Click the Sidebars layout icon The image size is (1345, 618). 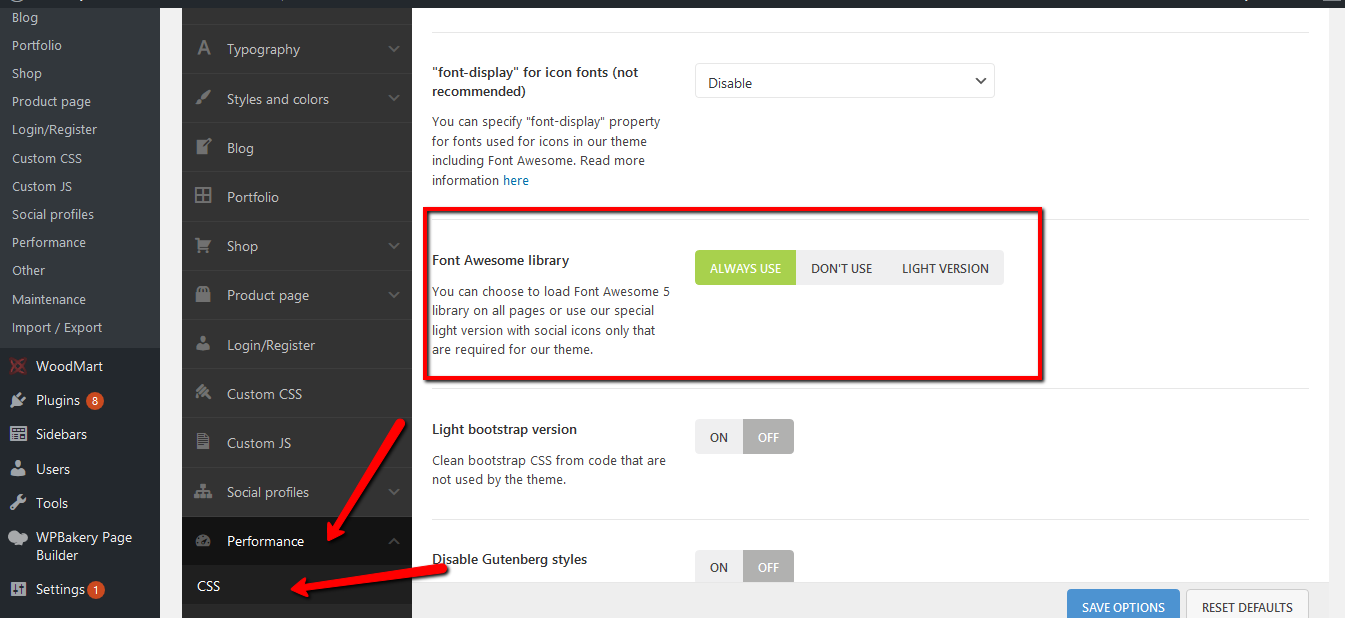[18, 434]
